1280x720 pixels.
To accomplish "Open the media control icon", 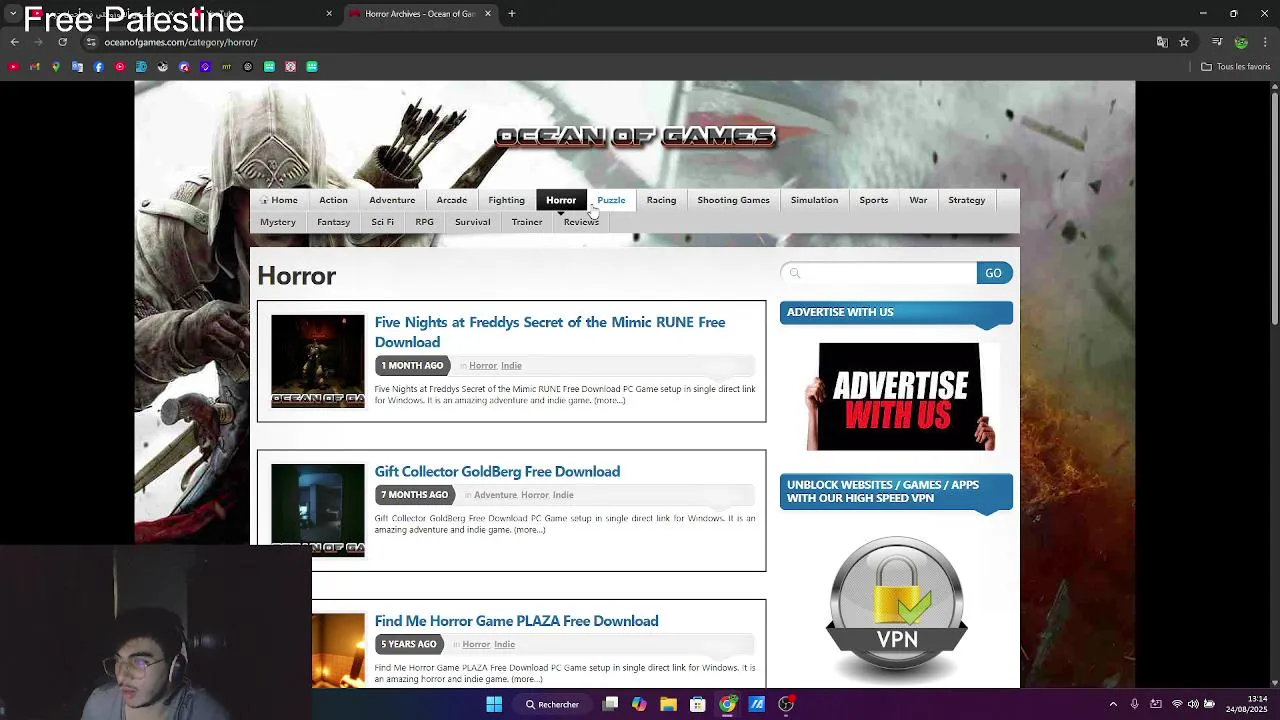I will 1217,42.
